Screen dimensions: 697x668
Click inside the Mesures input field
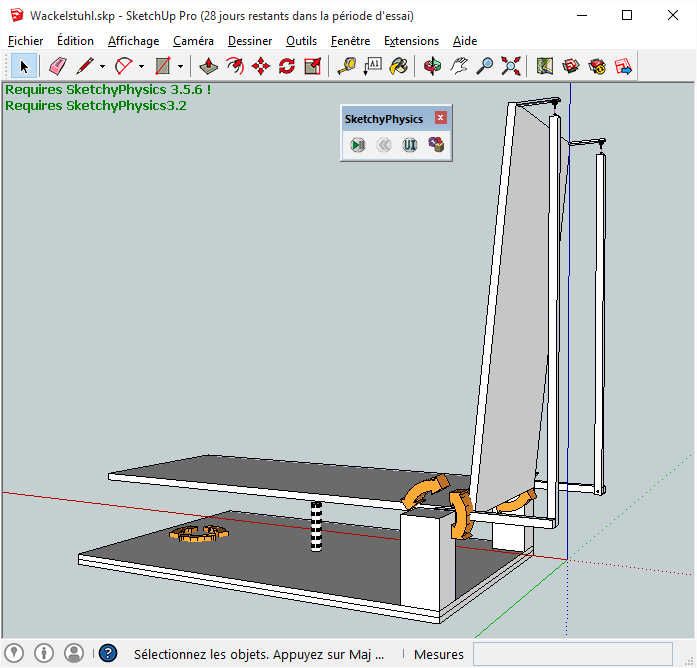coord(573,654)
